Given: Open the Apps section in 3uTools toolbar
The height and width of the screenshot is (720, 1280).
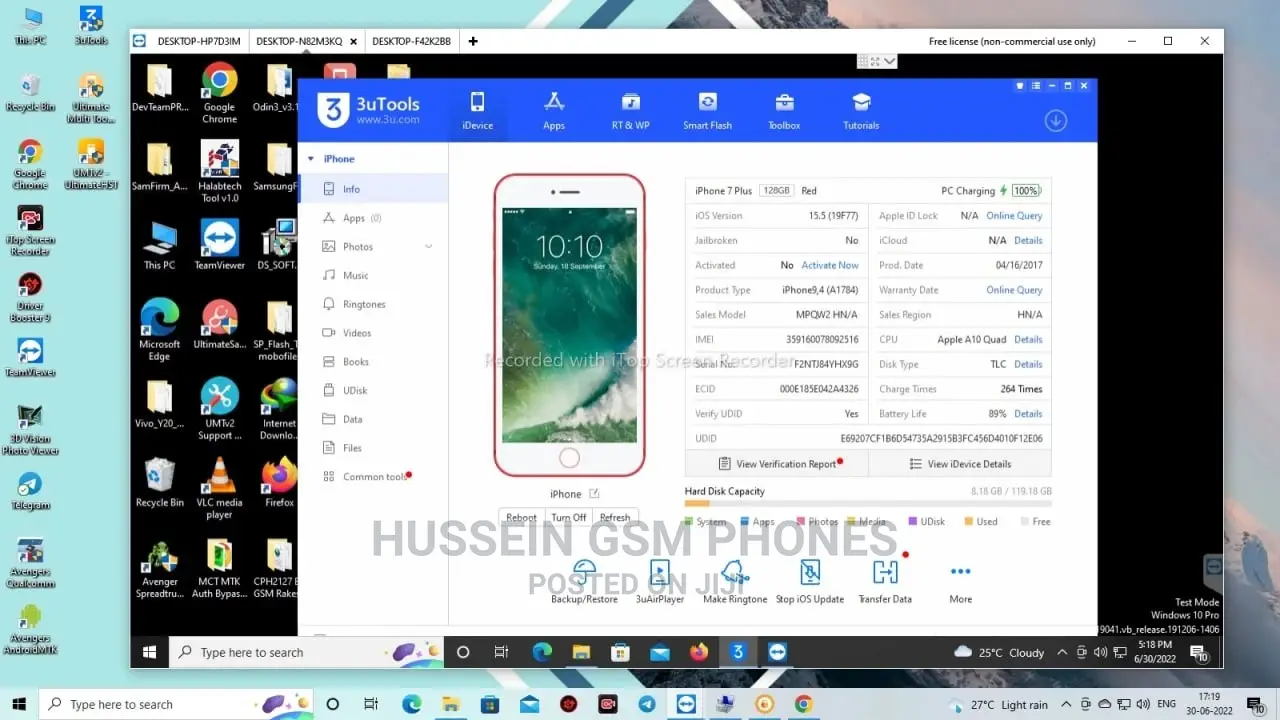Looking at the screenshot, I should (x=554, y=110).
